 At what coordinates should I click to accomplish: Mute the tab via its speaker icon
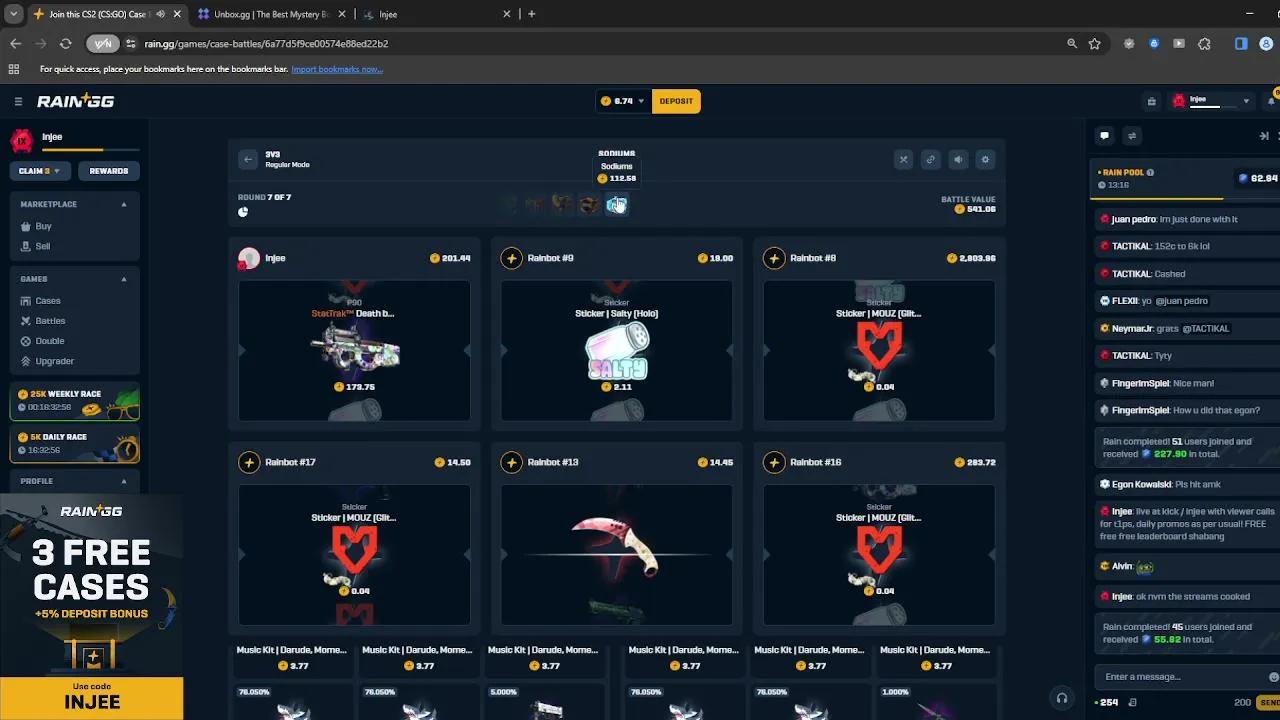point(160,14)
